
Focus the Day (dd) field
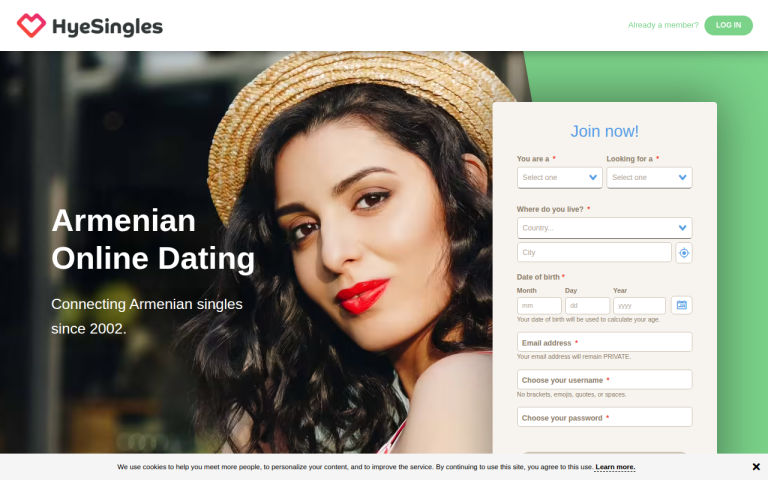[587, 306]
